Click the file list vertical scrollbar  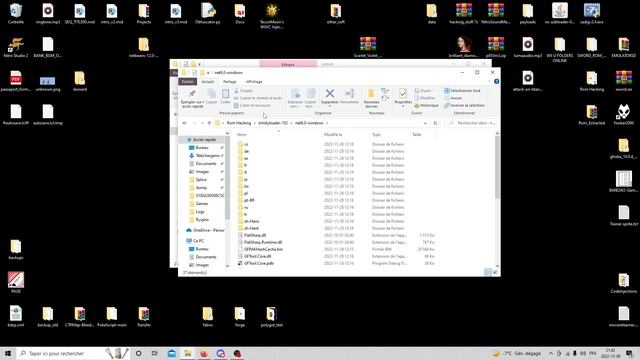click(x=497, y=167)
